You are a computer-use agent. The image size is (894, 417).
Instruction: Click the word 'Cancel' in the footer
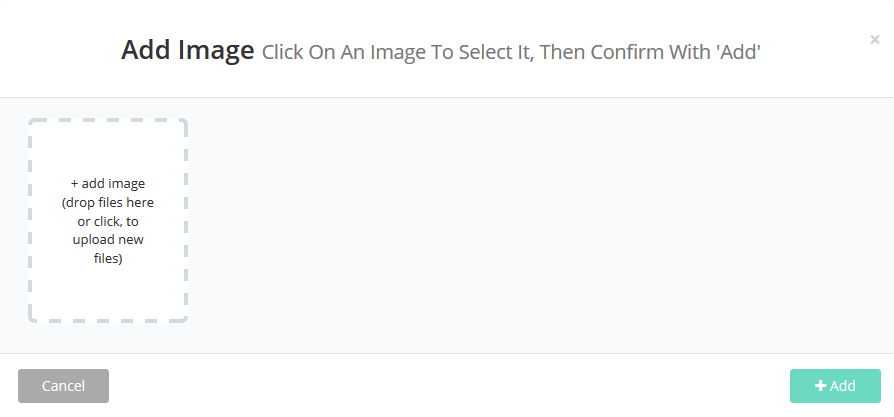63,386
